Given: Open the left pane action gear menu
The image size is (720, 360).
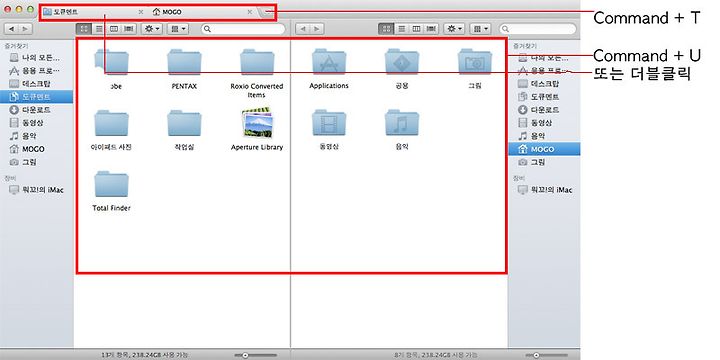Looking at the screenshot, I should coord(152,29).
